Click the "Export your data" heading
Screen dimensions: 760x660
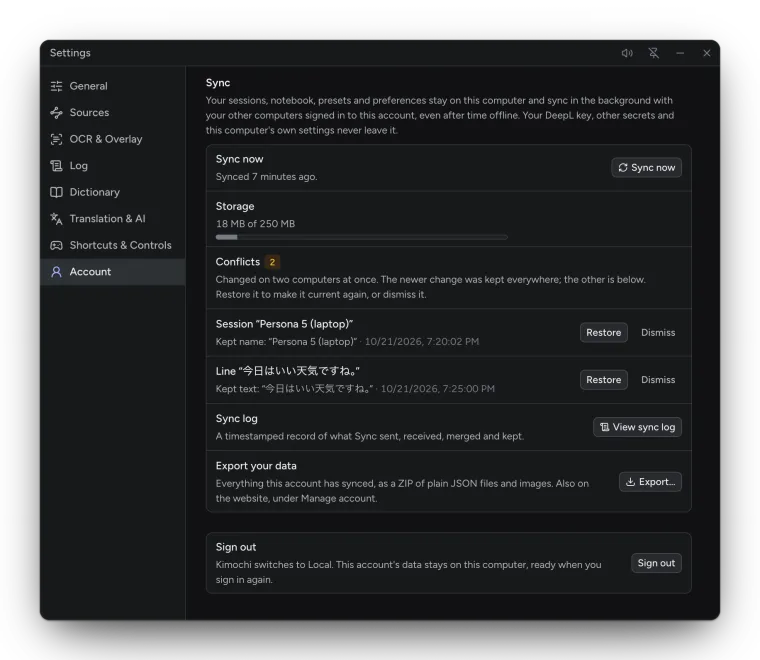(256, 466)
